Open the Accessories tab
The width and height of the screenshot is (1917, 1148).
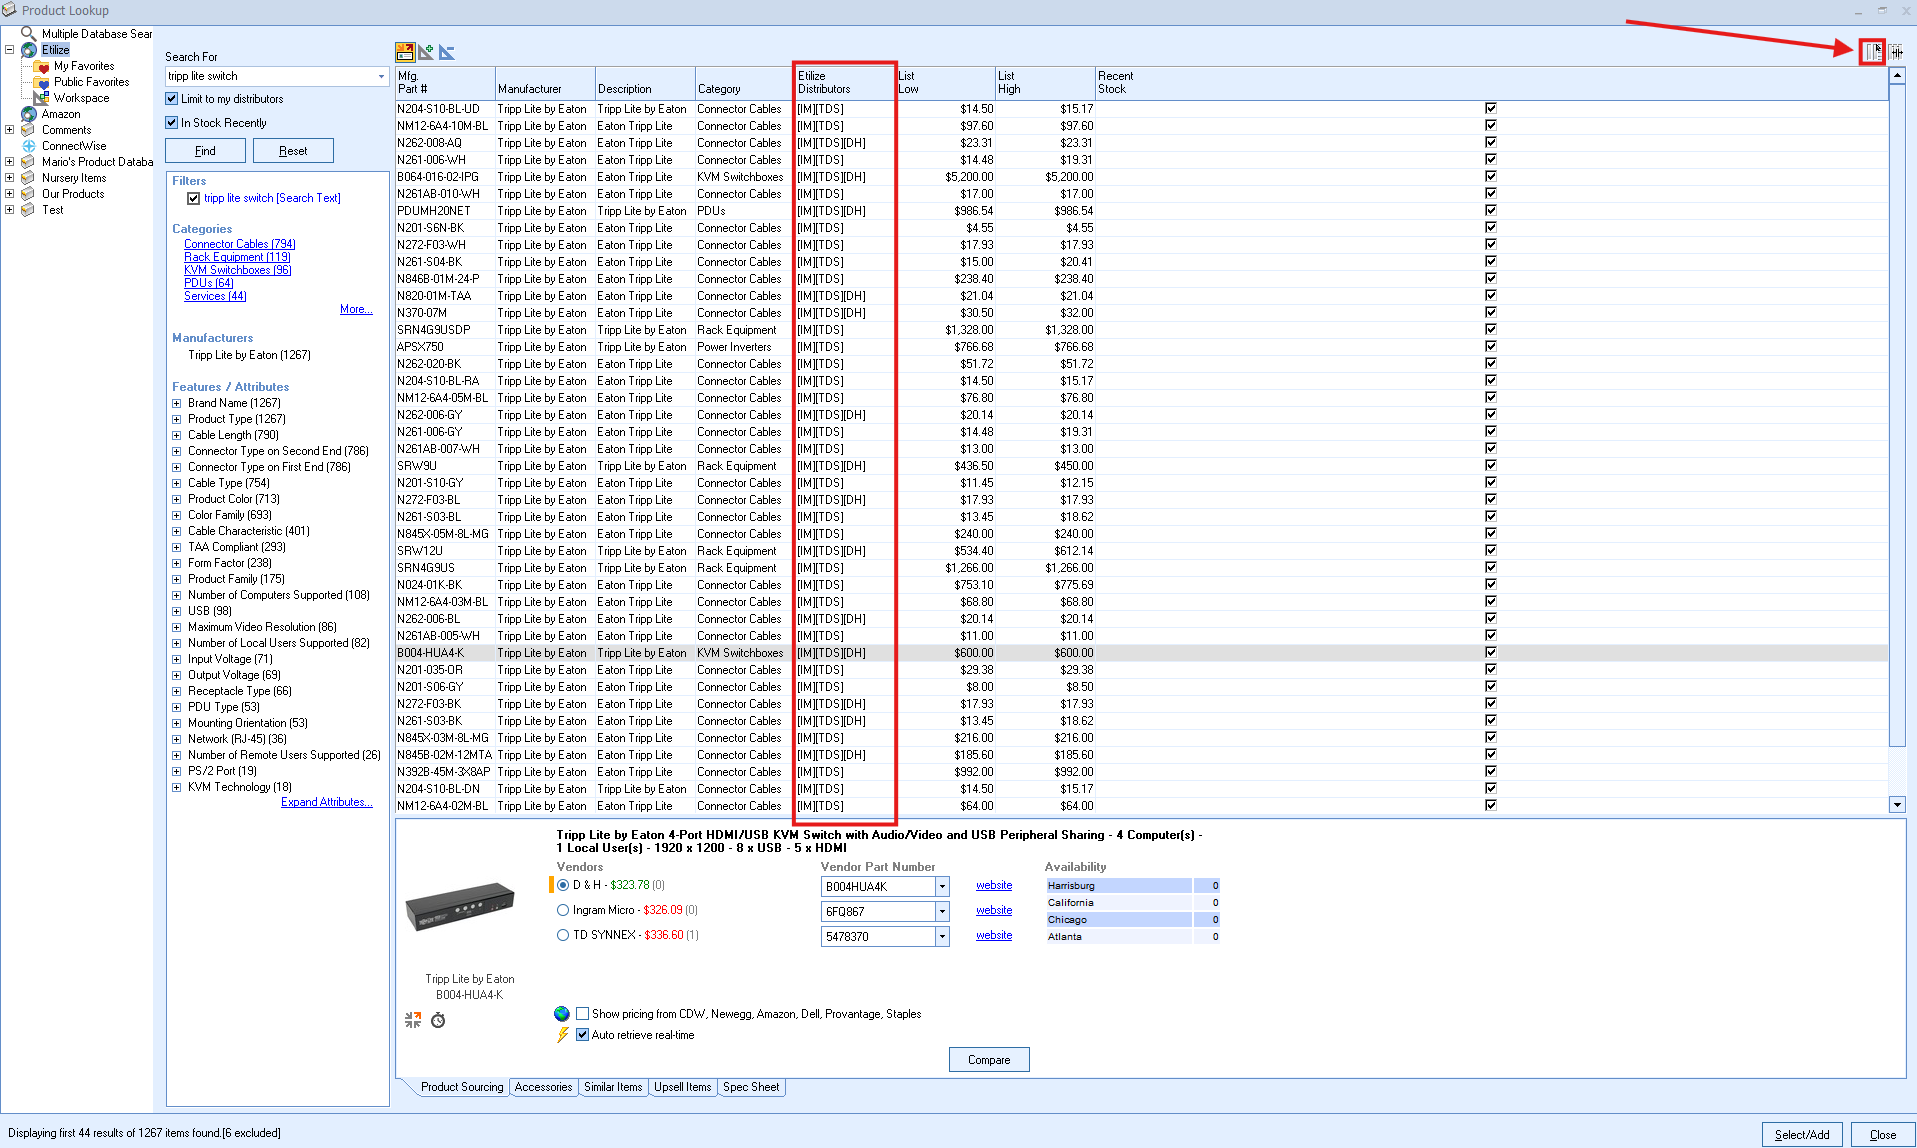pyautogui.click(x=543, y=1087)
